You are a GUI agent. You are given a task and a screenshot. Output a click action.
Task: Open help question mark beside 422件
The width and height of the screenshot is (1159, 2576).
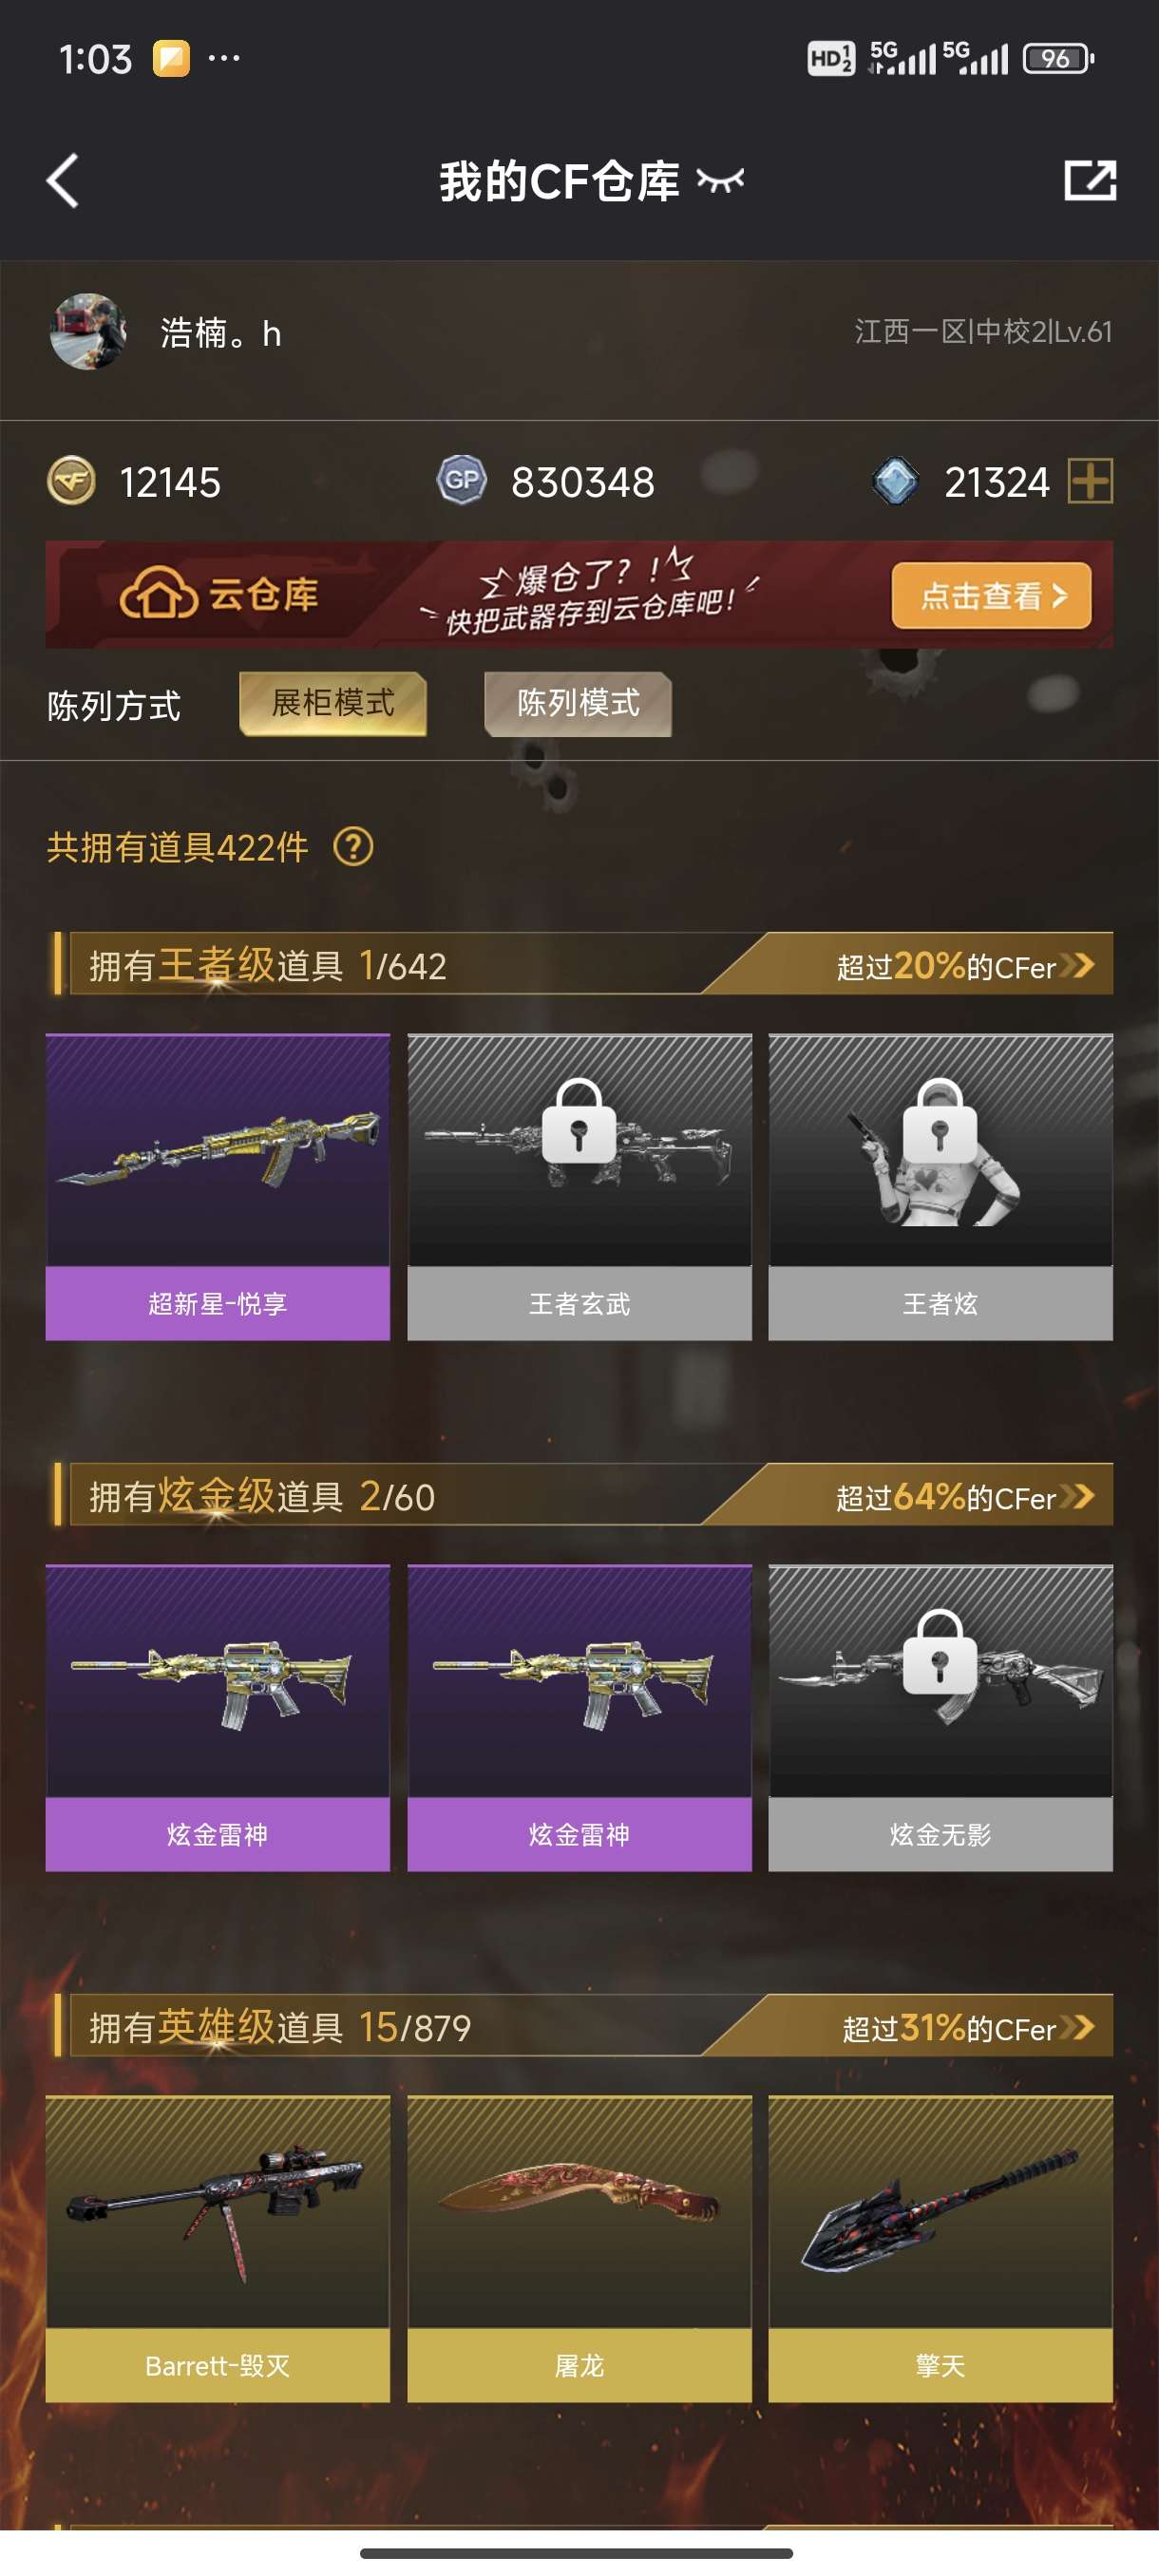353,847
